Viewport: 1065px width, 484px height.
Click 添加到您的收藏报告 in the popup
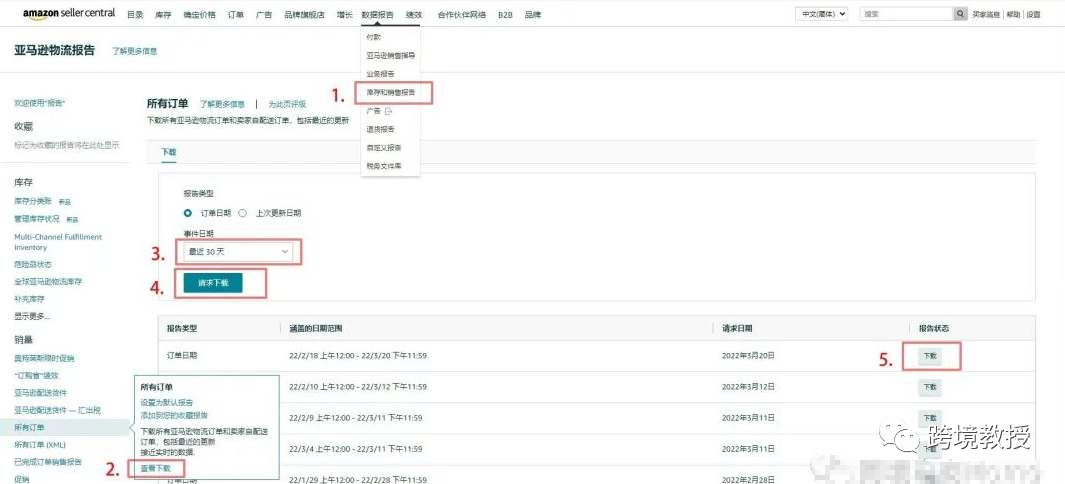pos(174,415)
